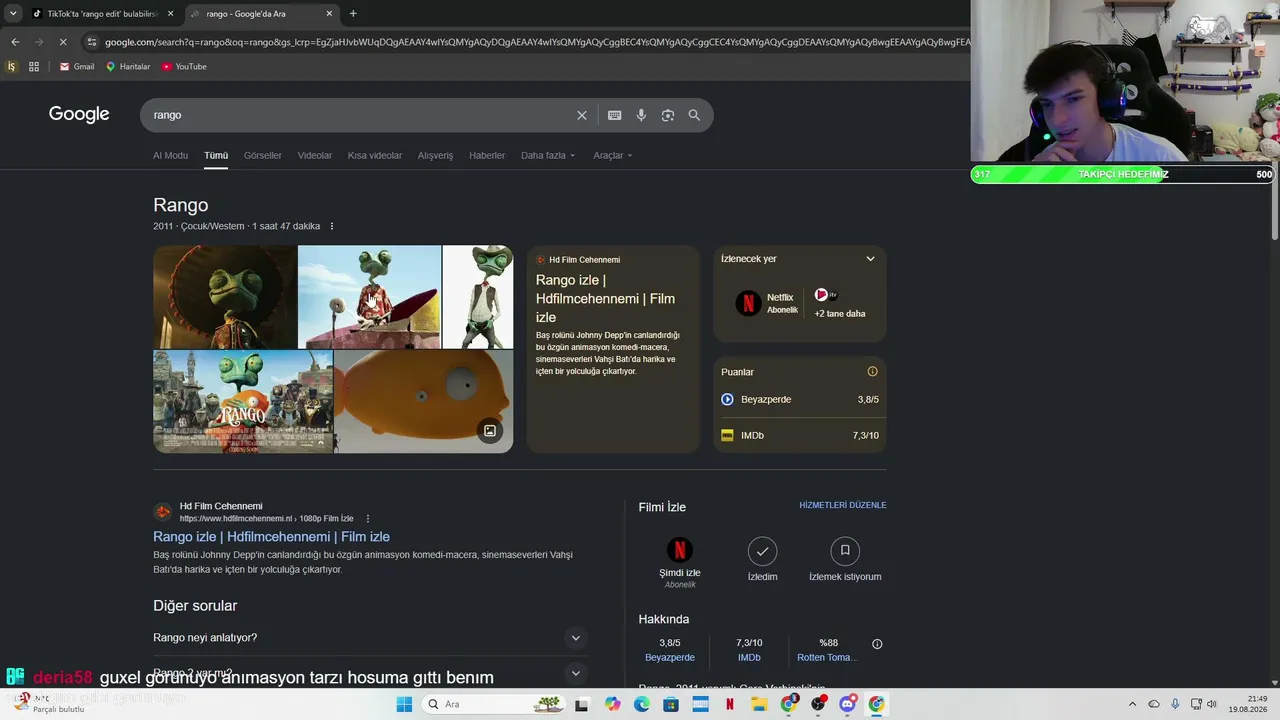Open the three-dot menu on the Hdfilmcehennemi result

click(x=368, y=519)
